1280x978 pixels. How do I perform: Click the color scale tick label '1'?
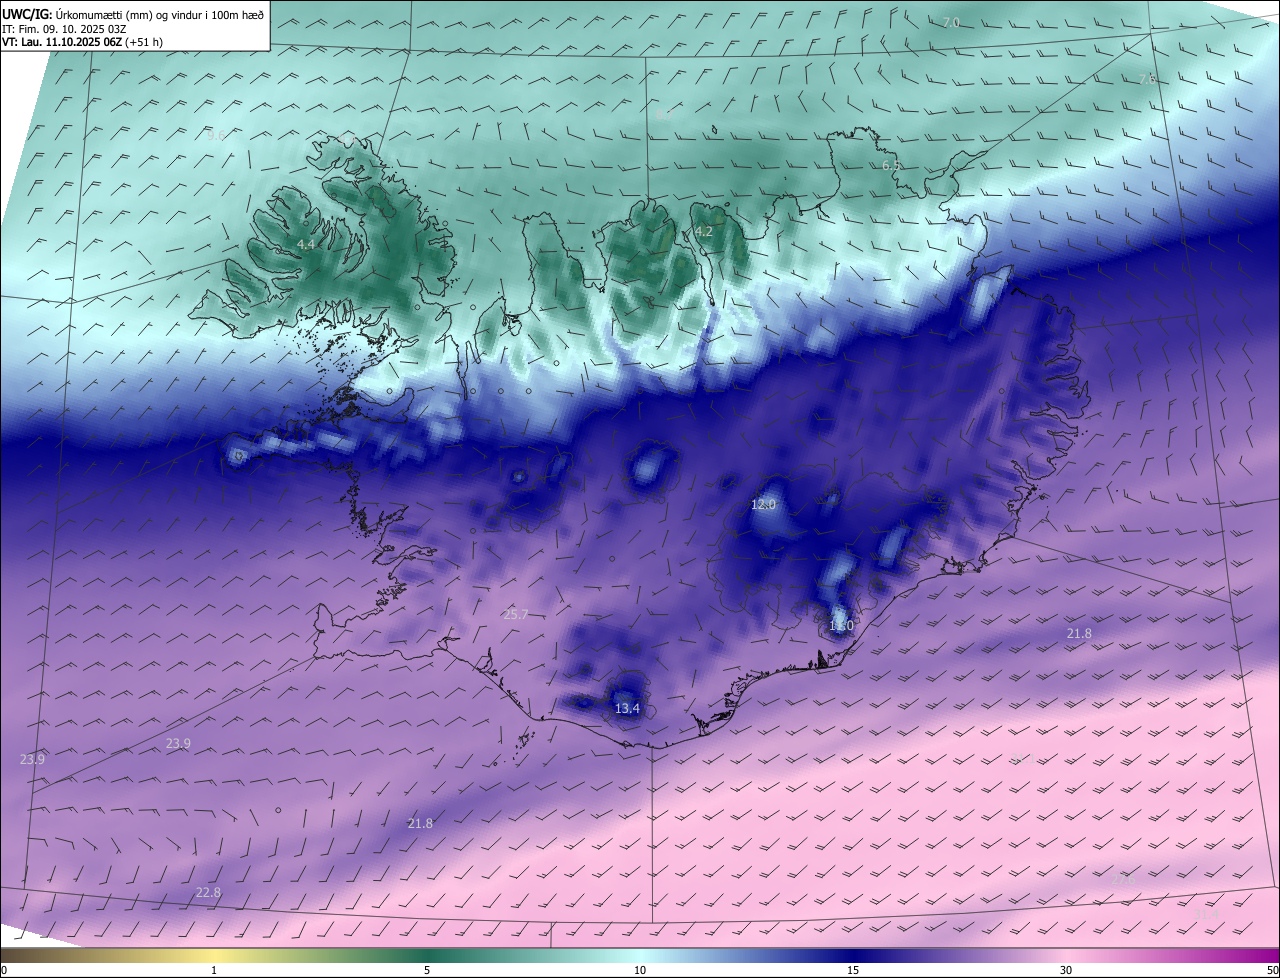tap(214, 970)
